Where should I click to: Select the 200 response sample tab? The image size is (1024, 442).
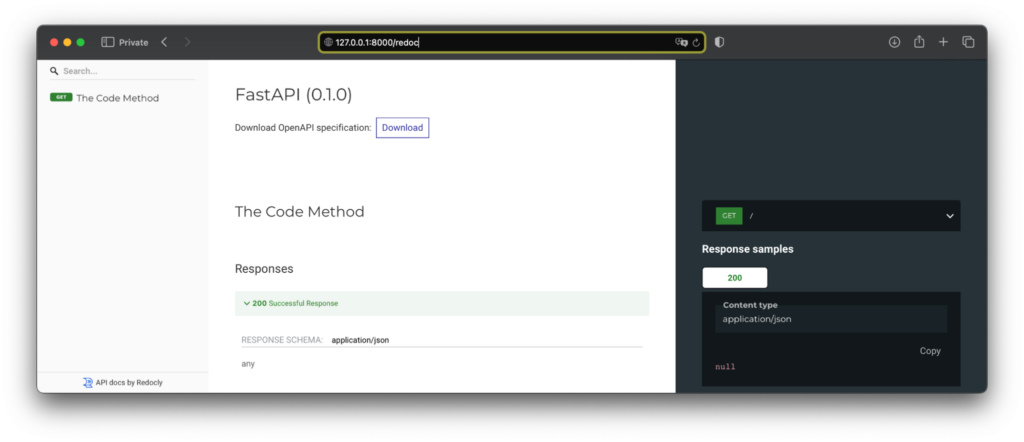[735, 277]
